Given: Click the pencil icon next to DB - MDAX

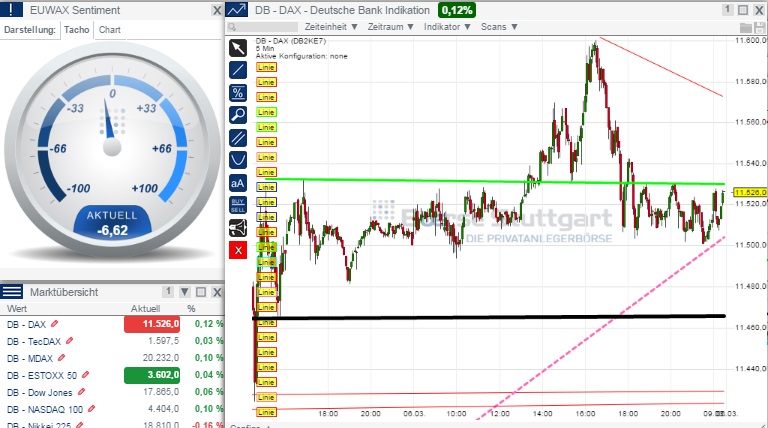Looking at the screenshot, I should point(61,358).
